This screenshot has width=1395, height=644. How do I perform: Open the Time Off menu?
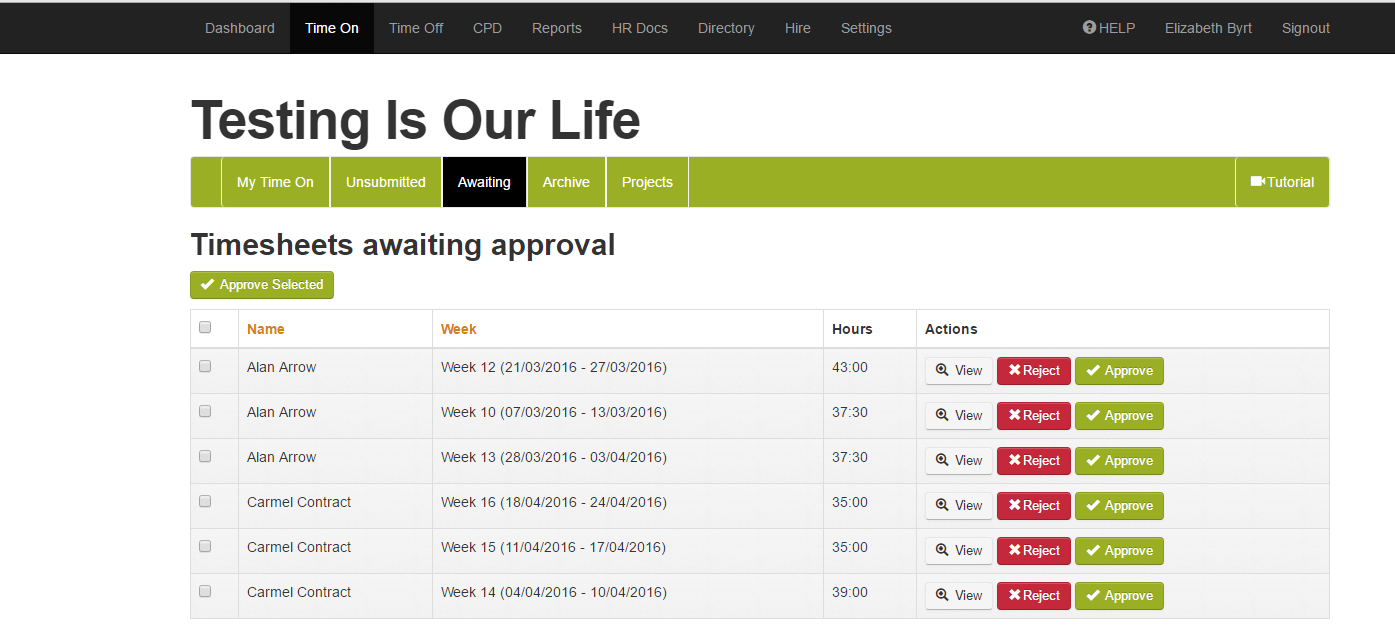(416, 28)
